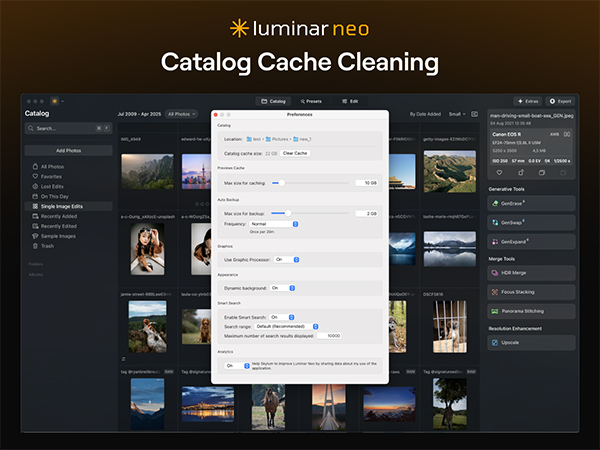
Task: Click the Focus Stacking icon
Action: pyautogui.click(x=495, y=292)
